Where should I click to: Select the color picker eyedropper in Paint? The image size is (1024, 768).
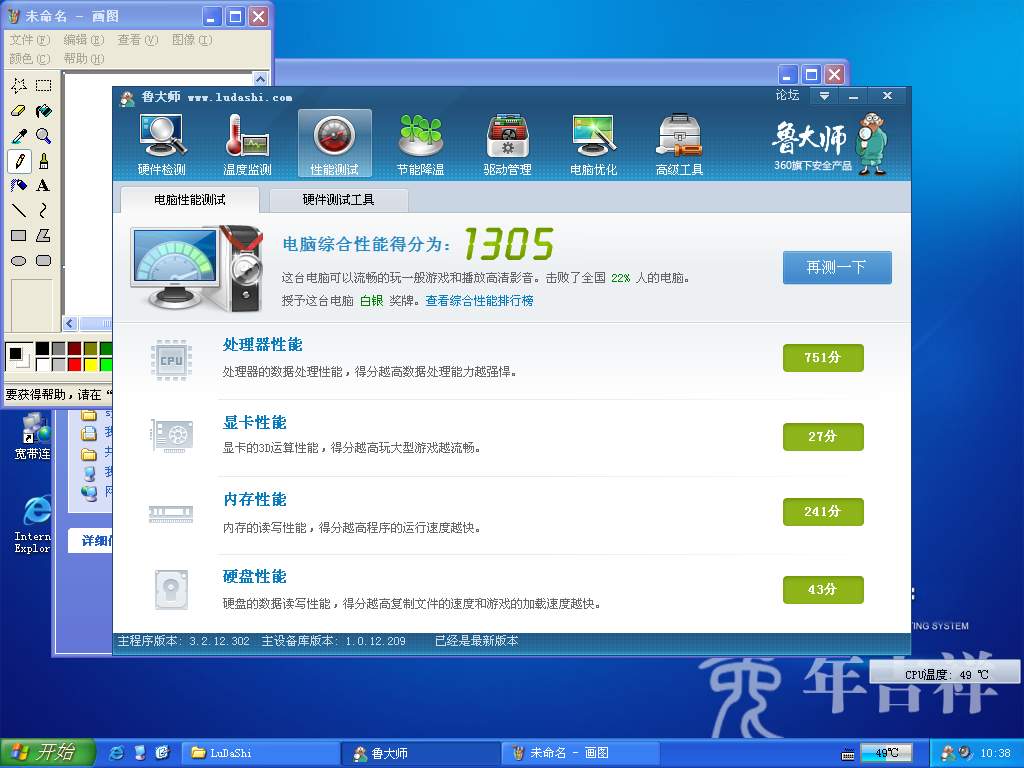point(19,136)
